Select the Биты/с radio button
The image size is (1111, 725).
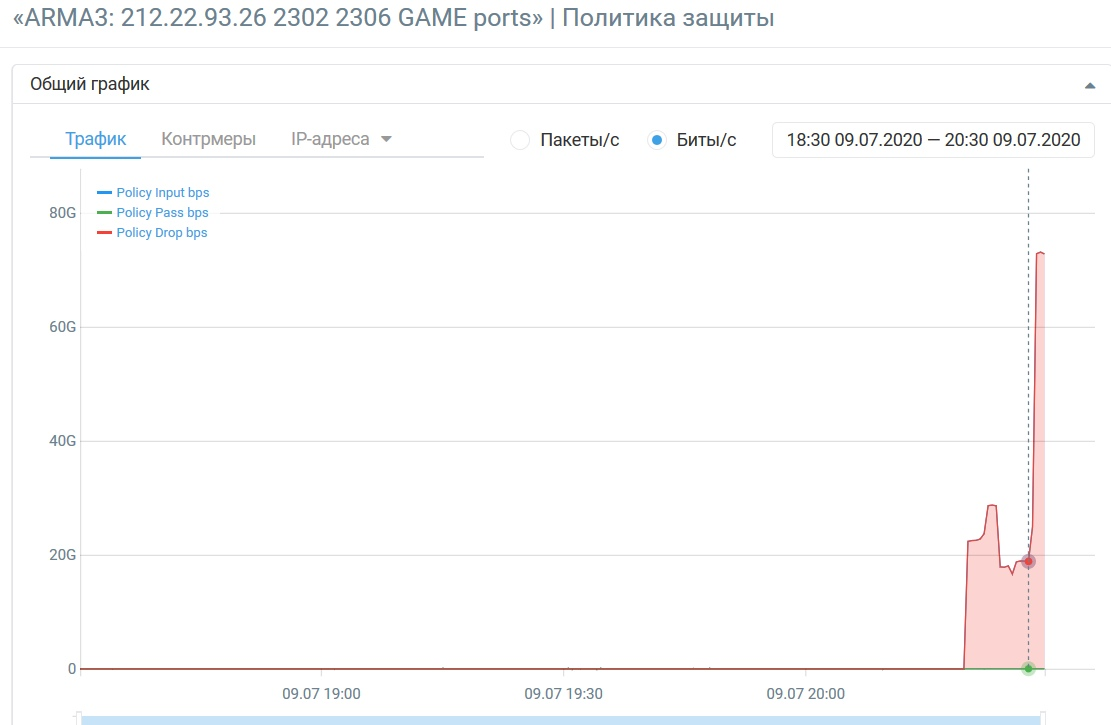pyautogui.click(x=657, y=140)
